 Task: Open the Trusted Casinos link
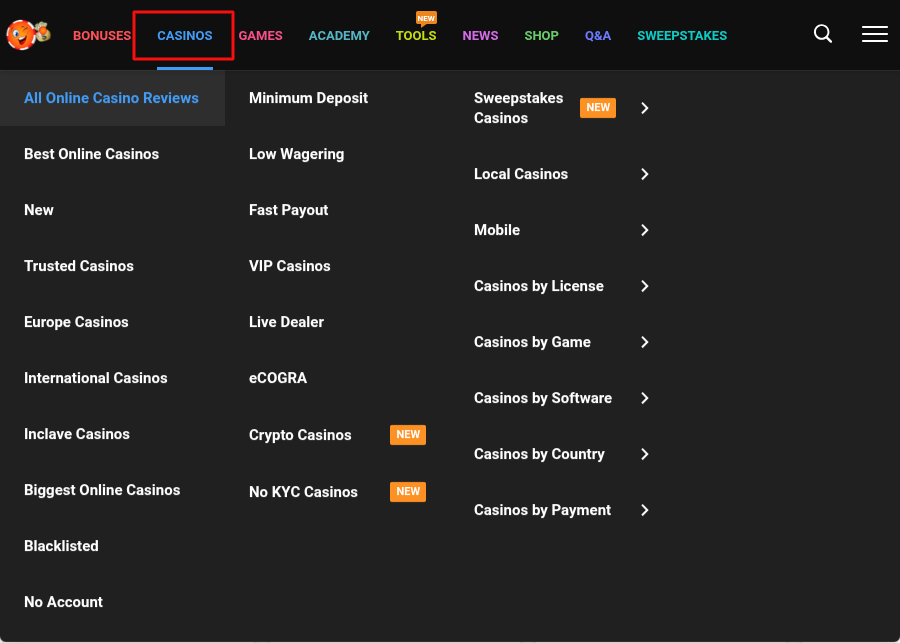click(x=79, y=266)
